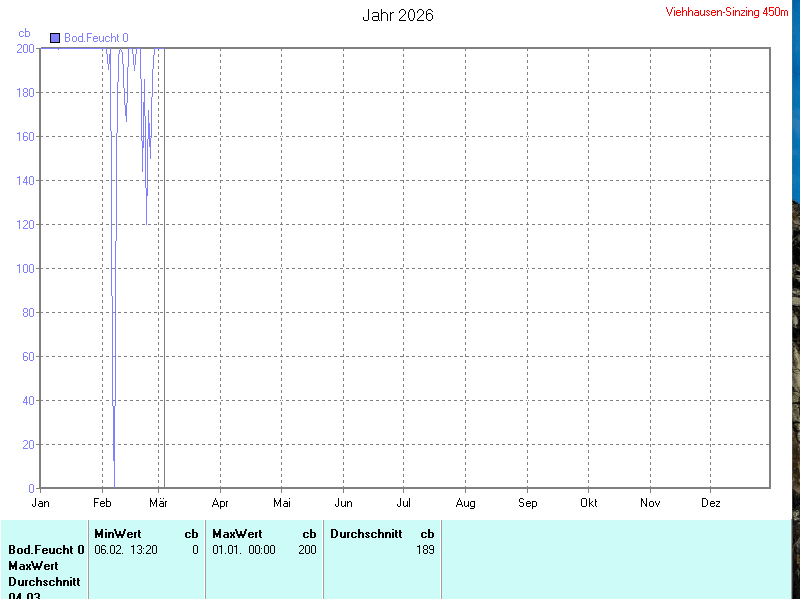This screenshot has width=800, height=599.
Task: Pick the Jul month axis label
Action: (x=404, y=503)
